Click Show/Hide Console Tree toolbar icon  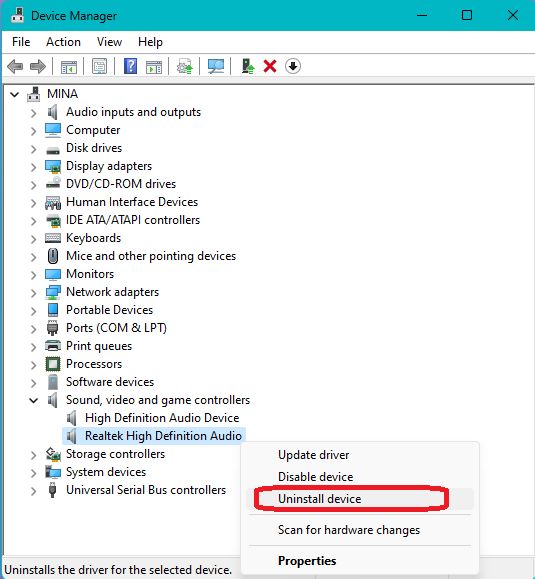point(69,67)
